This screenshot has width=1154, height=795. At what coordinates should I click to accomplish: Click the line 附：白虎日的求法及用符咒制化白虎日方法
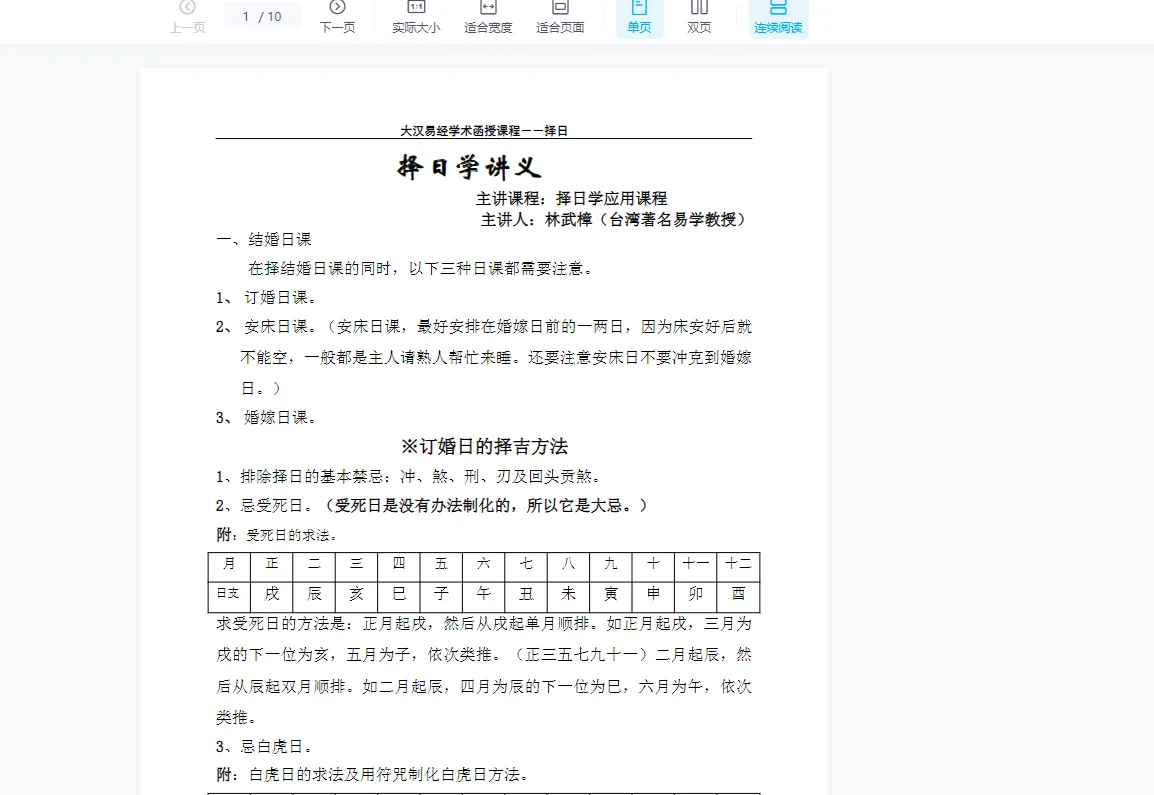(372, 774)
